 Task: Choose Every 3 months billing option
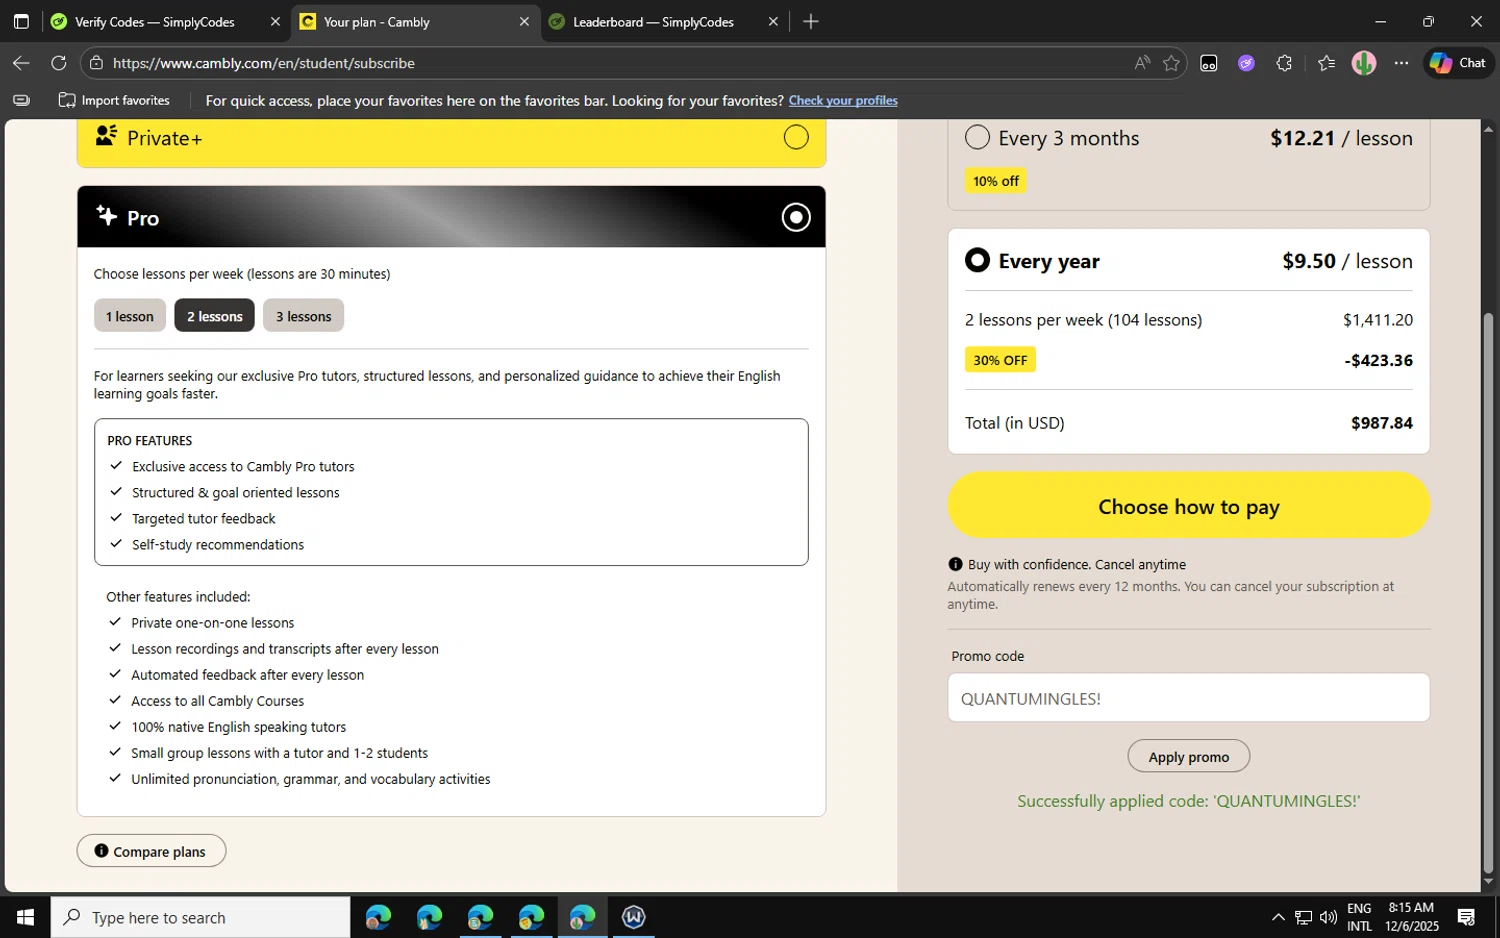point(977,137)
